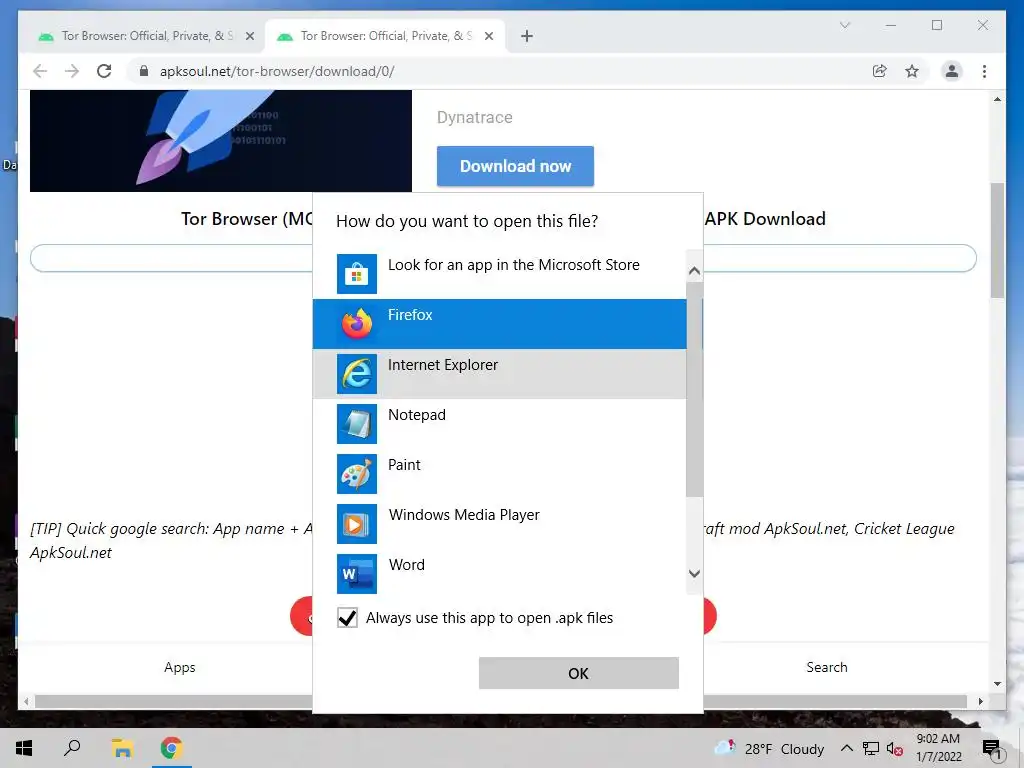Open the Search link at page bottom

click(x=827, y=667)
